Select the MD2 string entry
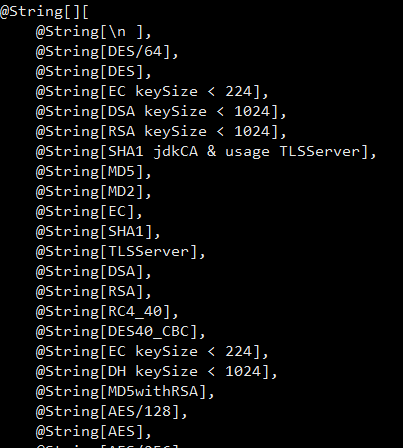 coord(94,192)
